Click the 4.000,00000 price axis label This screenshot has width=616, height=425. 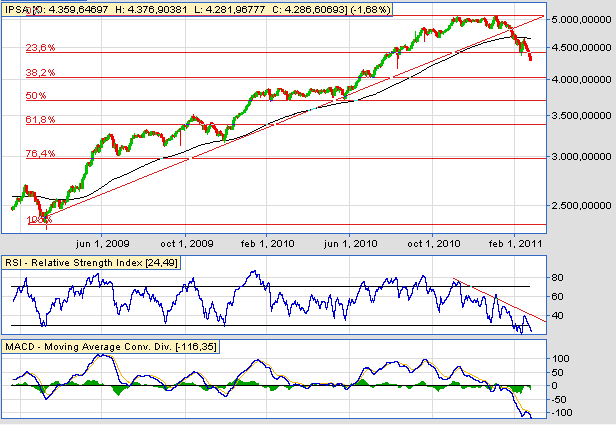click(581, 79)
